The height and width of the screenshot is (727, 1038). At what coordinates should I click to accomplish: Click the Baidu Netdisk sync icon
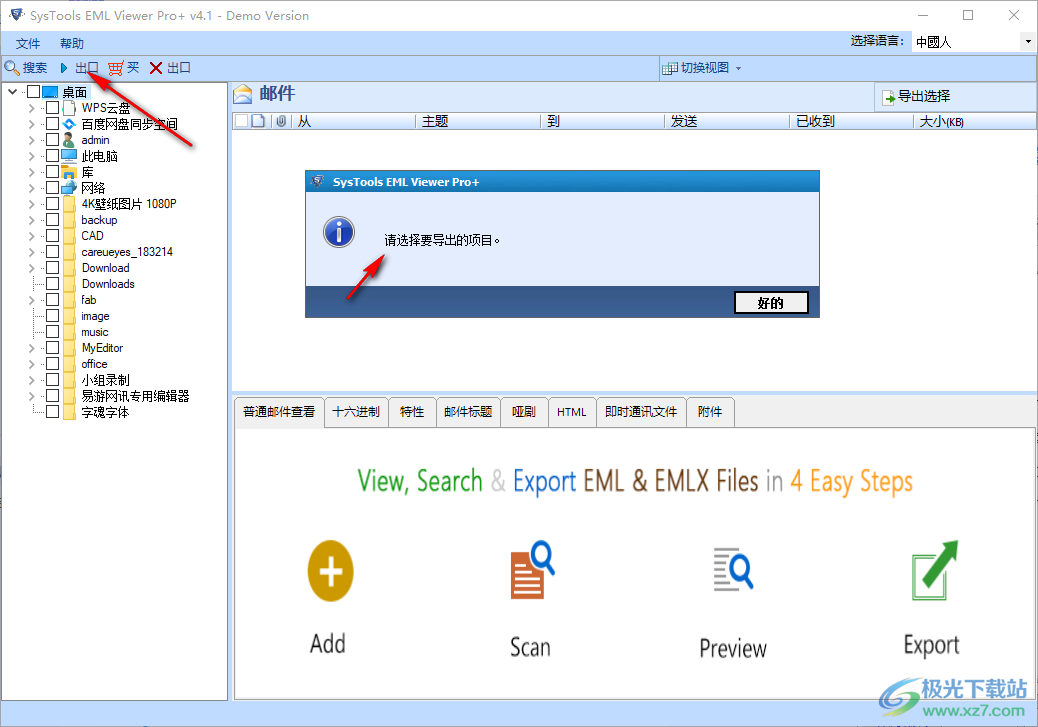tap(70, 124)
